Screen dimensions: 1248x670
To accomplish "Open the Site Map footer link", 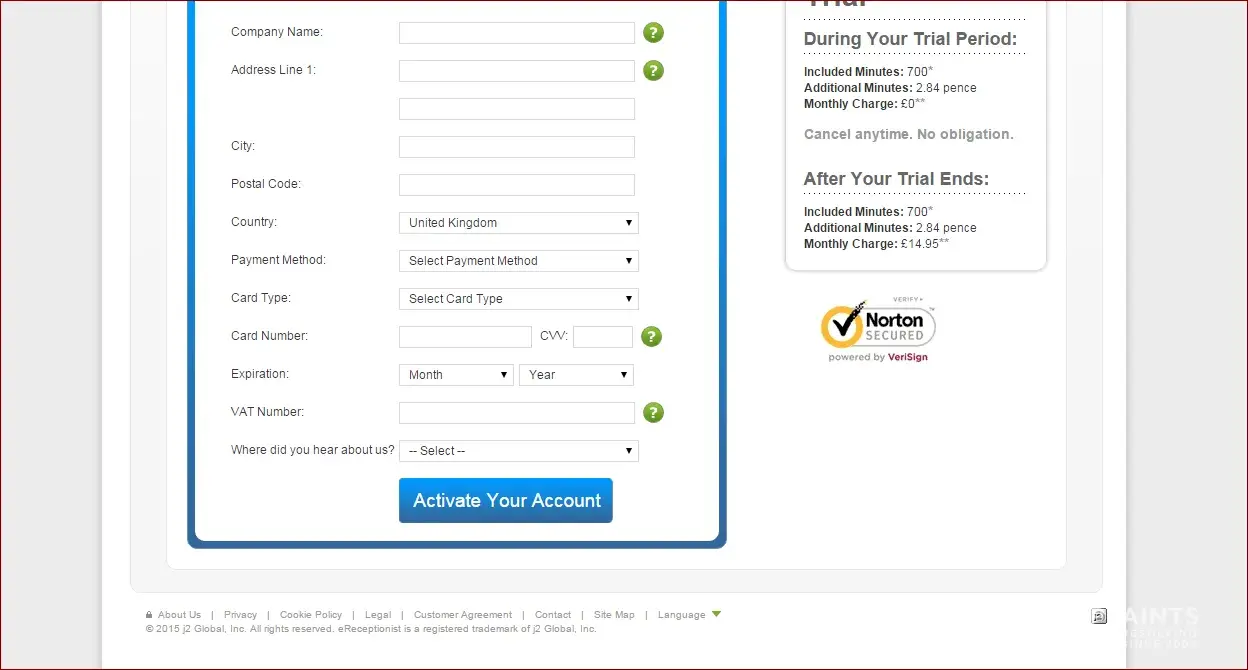I will click(614, 615).
